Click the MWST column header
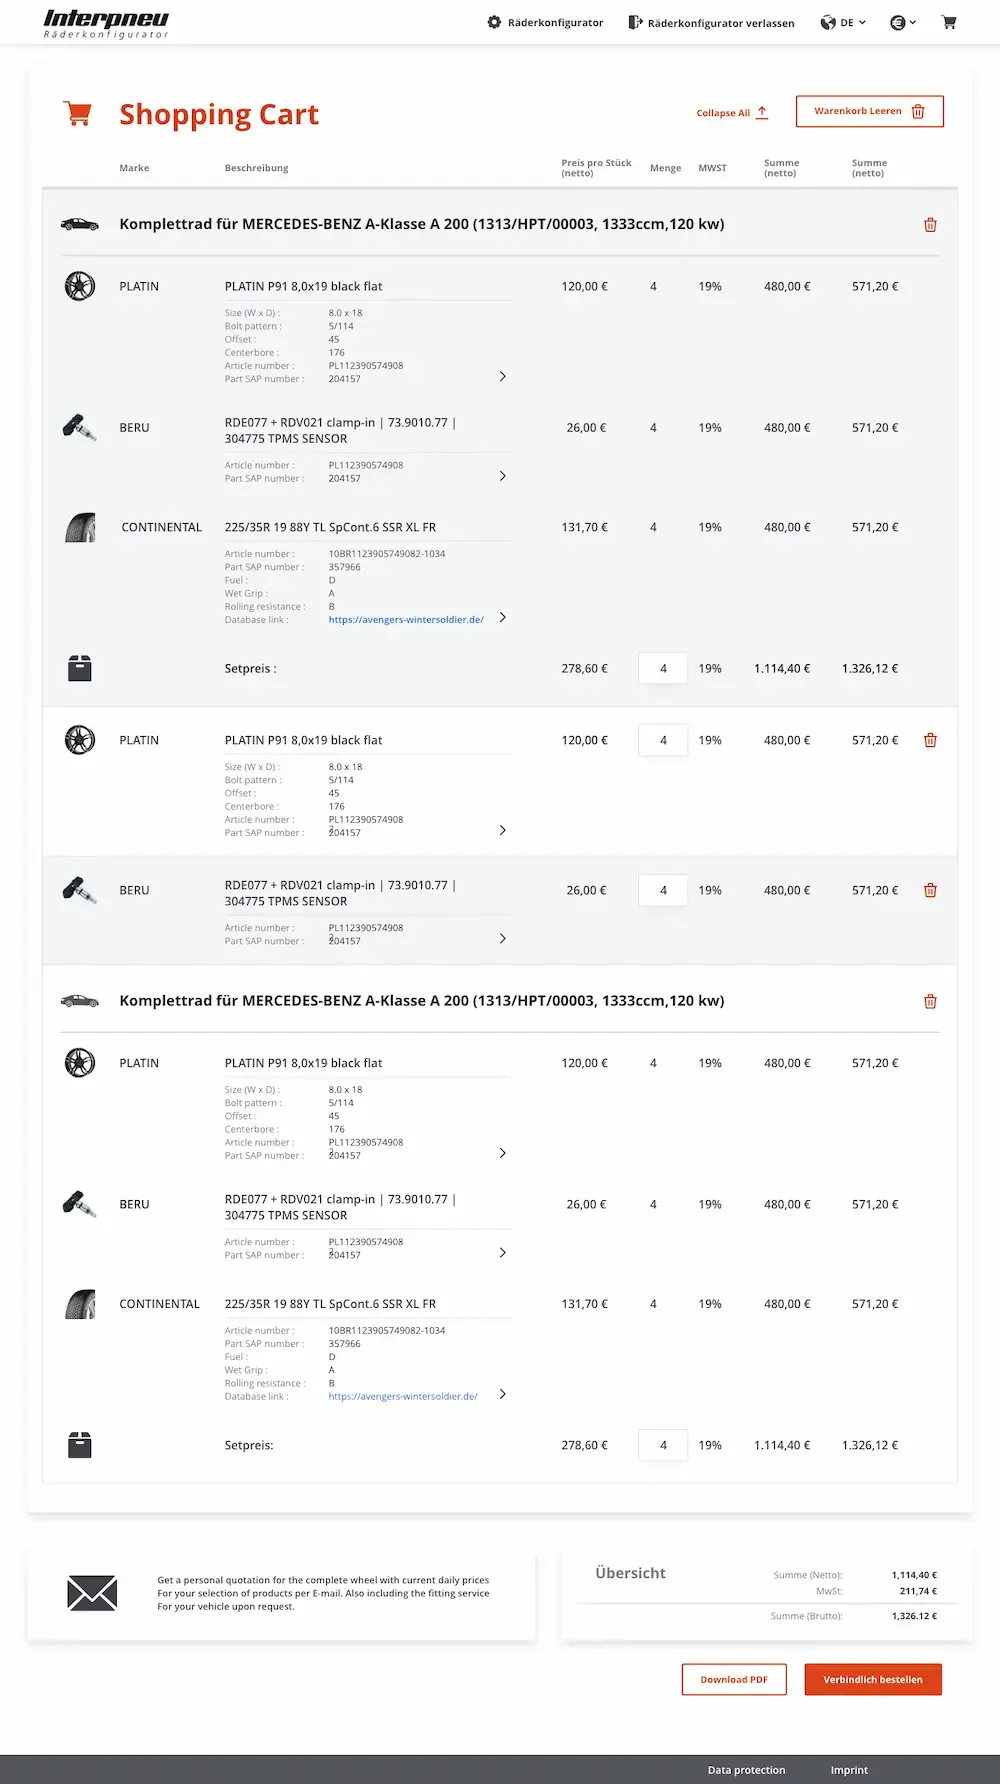This screenshot has width=1000, height=1784. (712, 168)
